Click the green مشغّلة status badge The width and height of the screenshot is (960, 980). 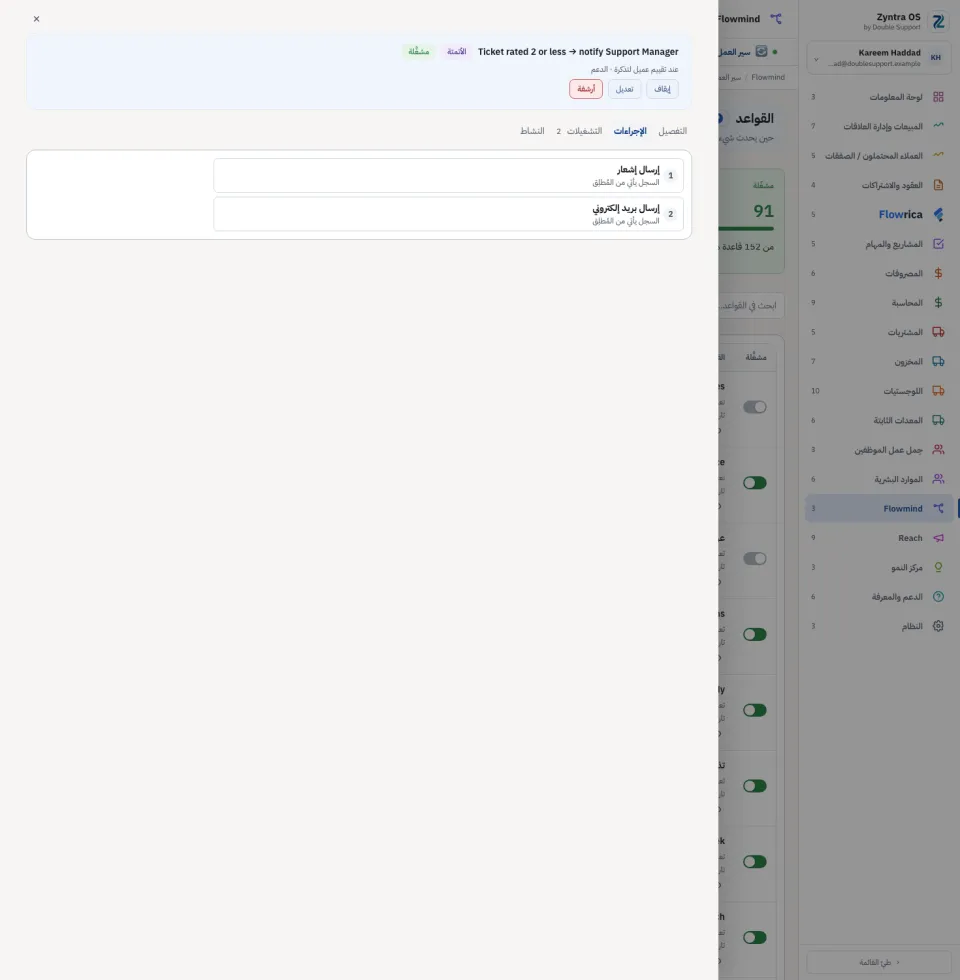pyautogui.click(x=419, y=51)
